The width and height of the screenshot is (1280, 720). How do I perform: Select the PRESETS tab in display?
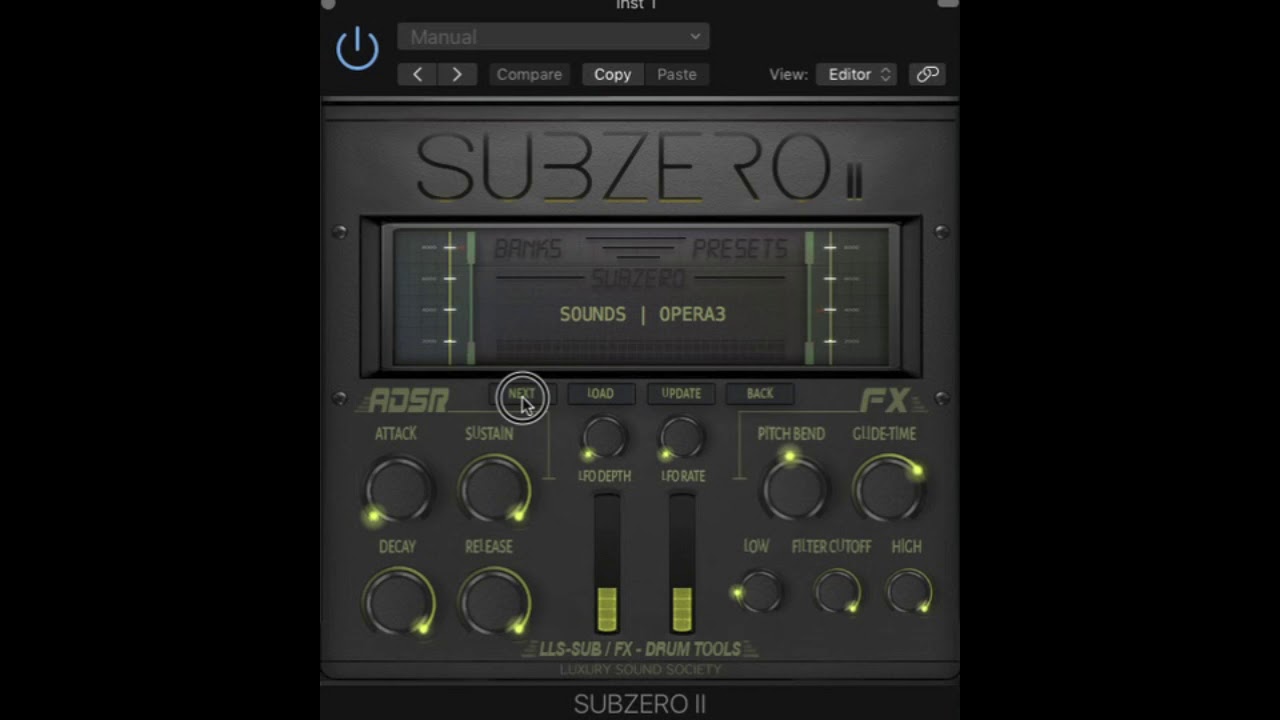click(740, 249)
